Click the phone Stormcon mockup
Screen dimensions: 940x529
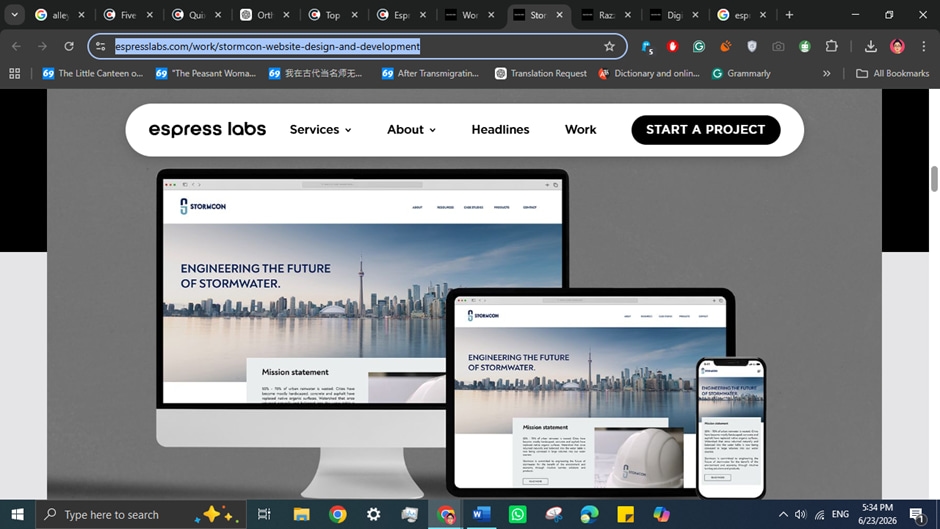tap(731, 428)
